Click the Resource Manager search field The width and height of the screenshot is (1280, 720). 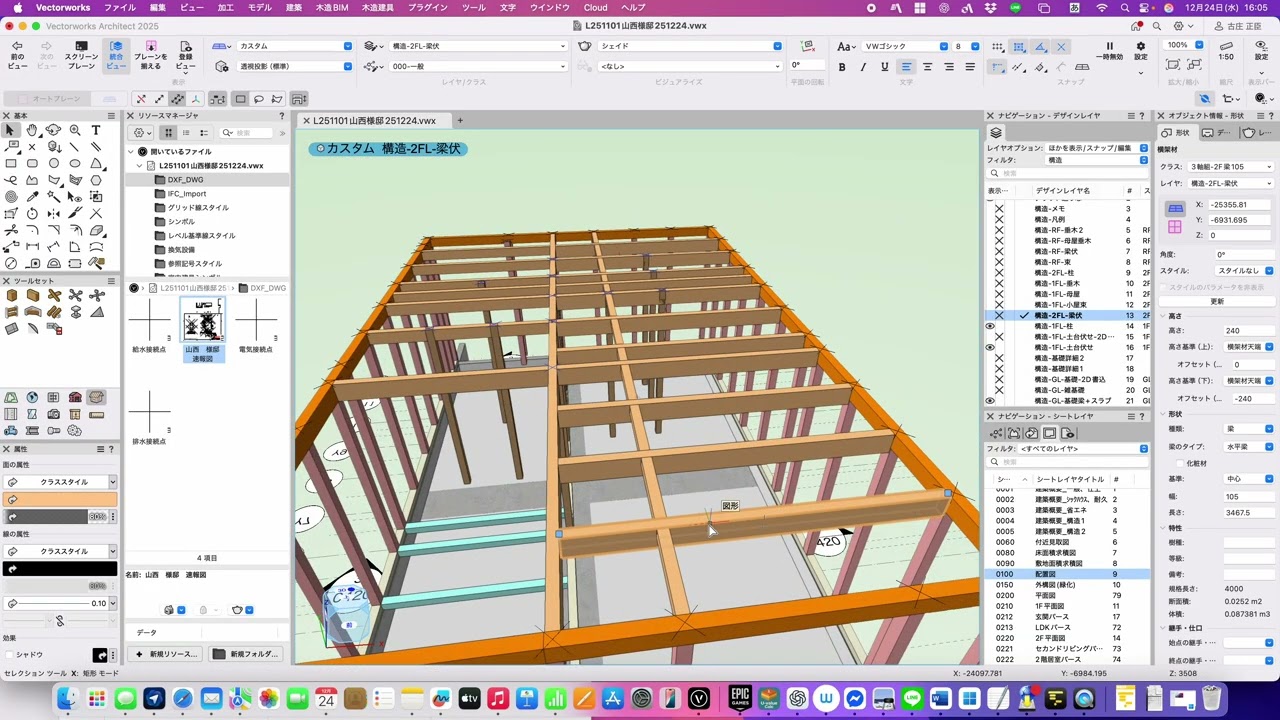point(245,133)
